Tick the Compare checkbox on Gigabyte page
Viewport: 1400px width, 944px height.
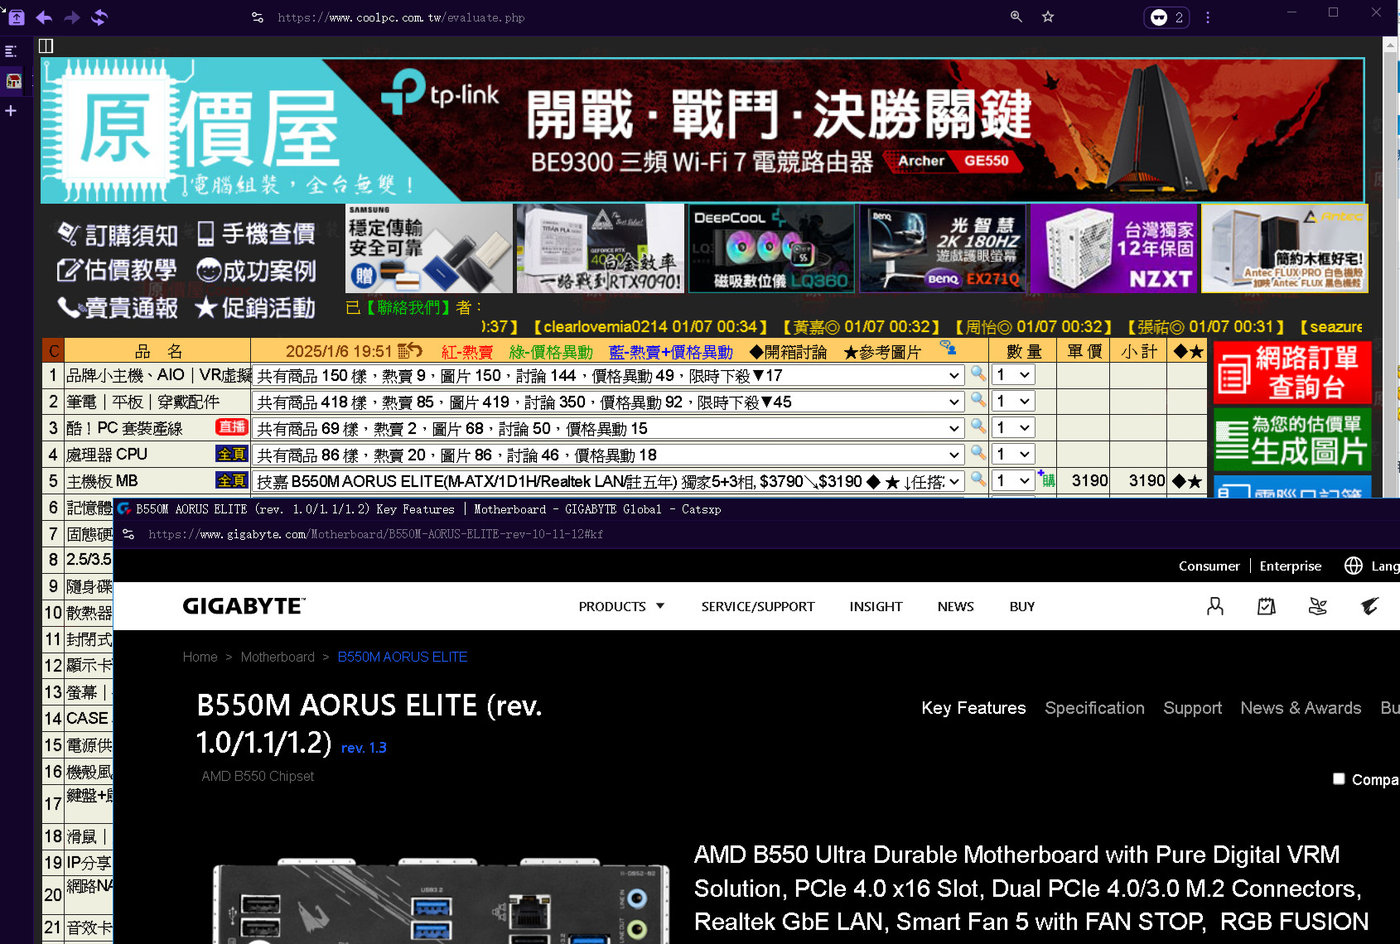click(1339, 779)
